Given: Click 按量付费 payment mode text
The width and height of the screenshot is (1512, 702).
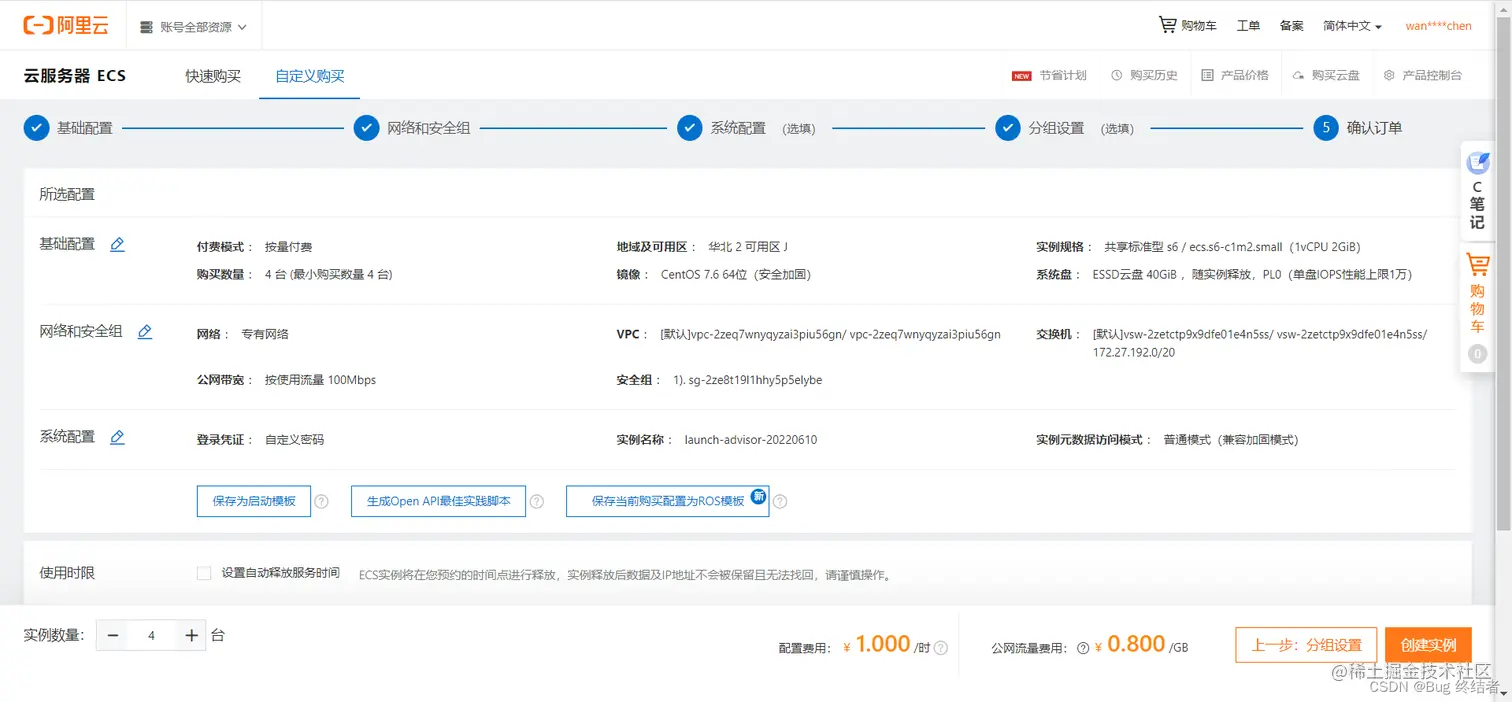Looking at the screenshot, I should [x=288, y=247].
